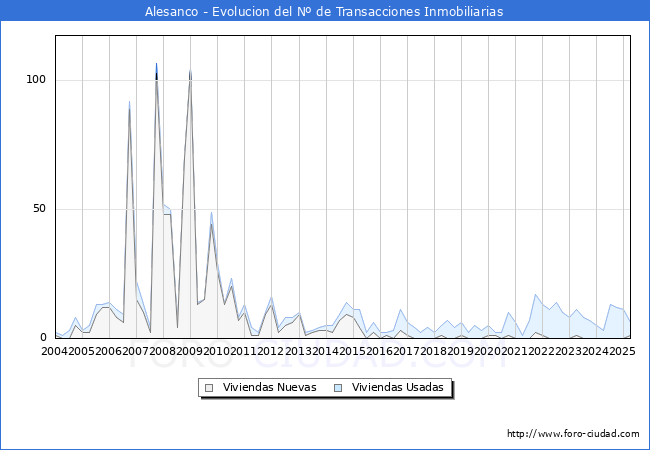Select the Viviendas Nuevas legend label
This screenshot has height=450, width=650.
pos(269,387)
